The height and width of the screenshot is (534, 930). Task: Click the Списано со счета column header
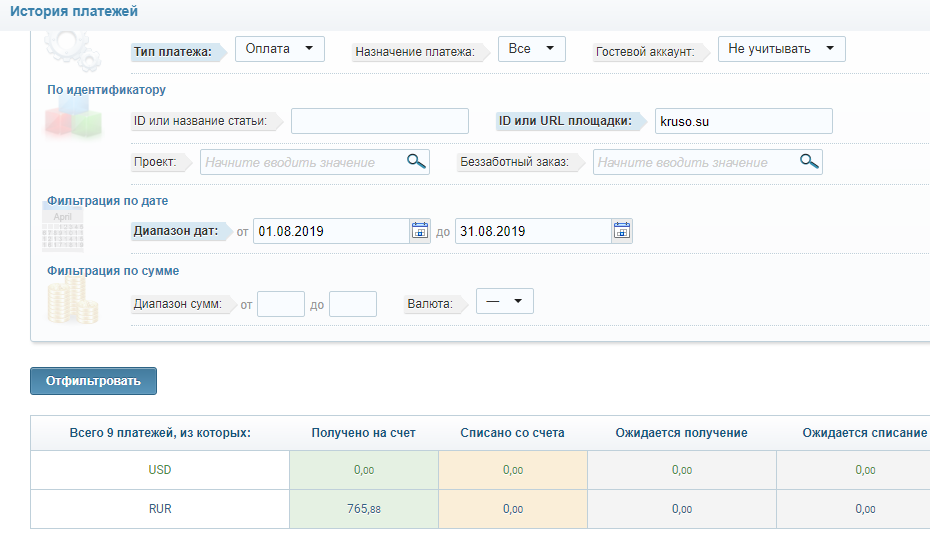pyautogui.click(x=512, y=433)
